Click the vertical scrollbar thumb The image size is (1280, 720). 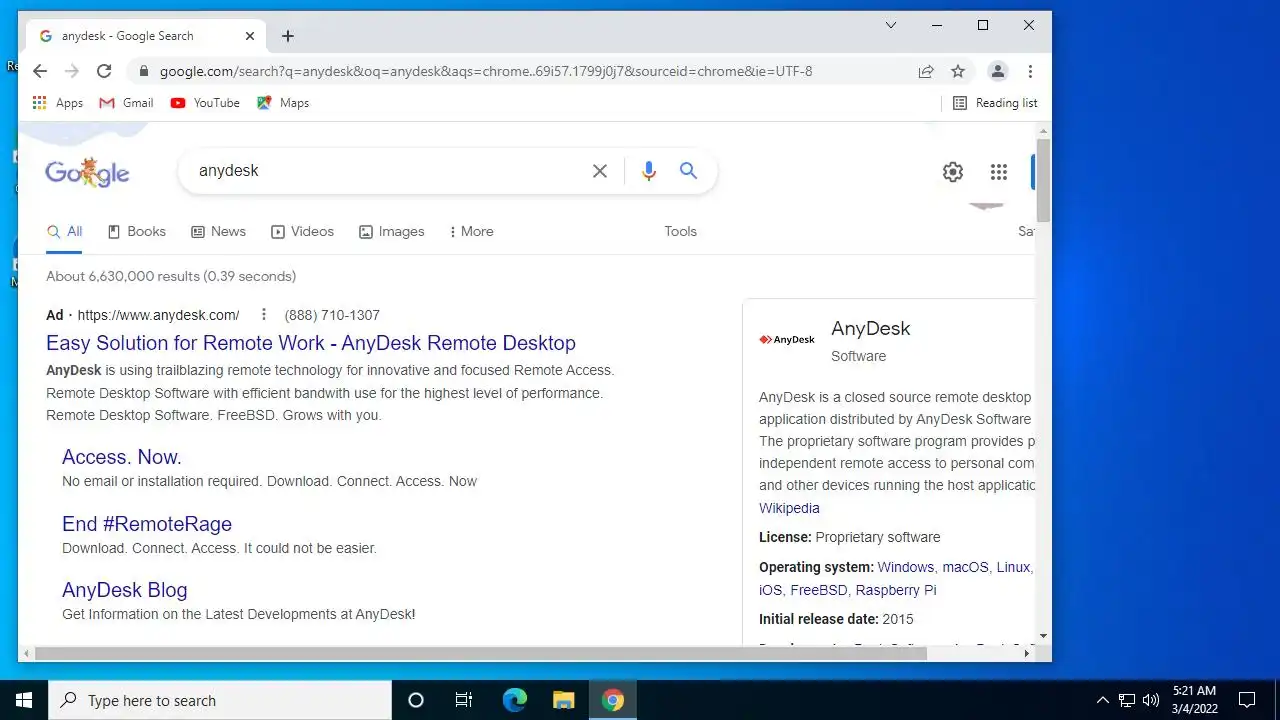(x=1043, y=180)
